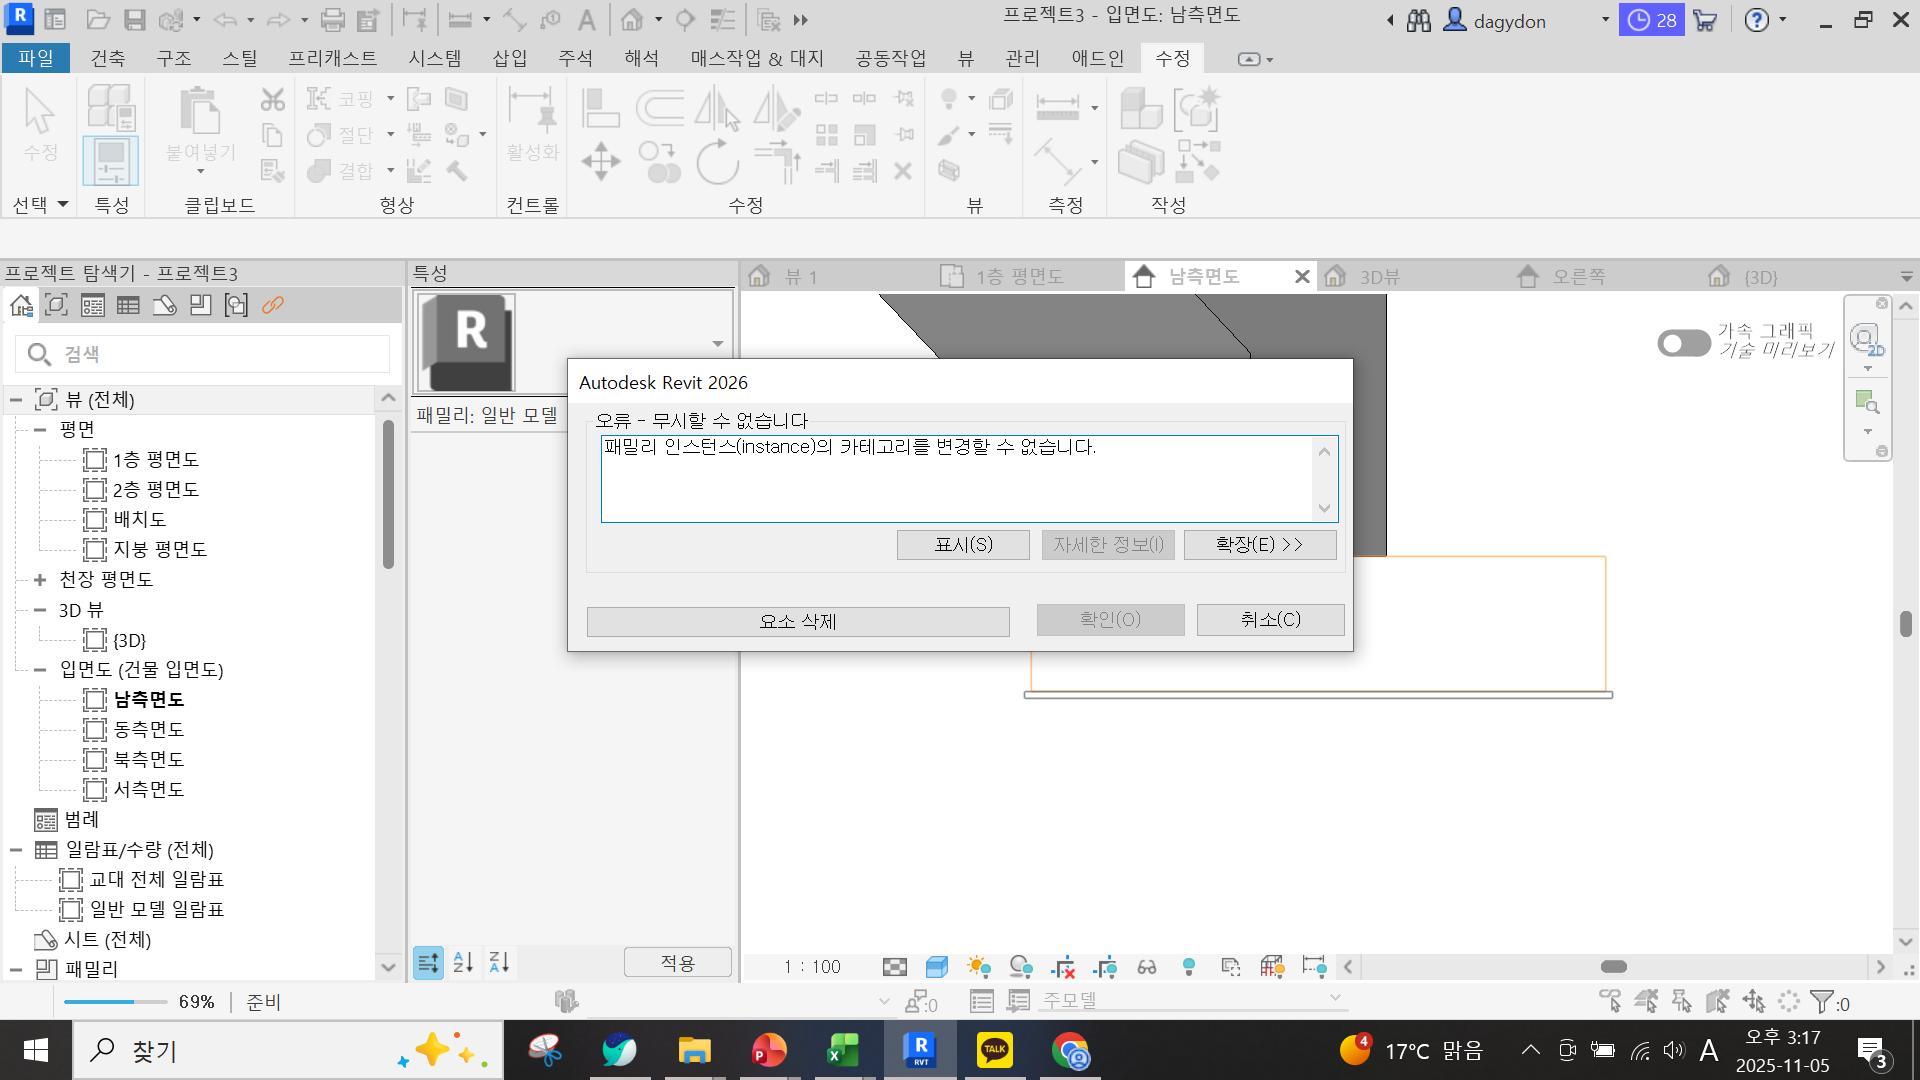Click the 69% progress bar in status bar

pos(115,1002)
